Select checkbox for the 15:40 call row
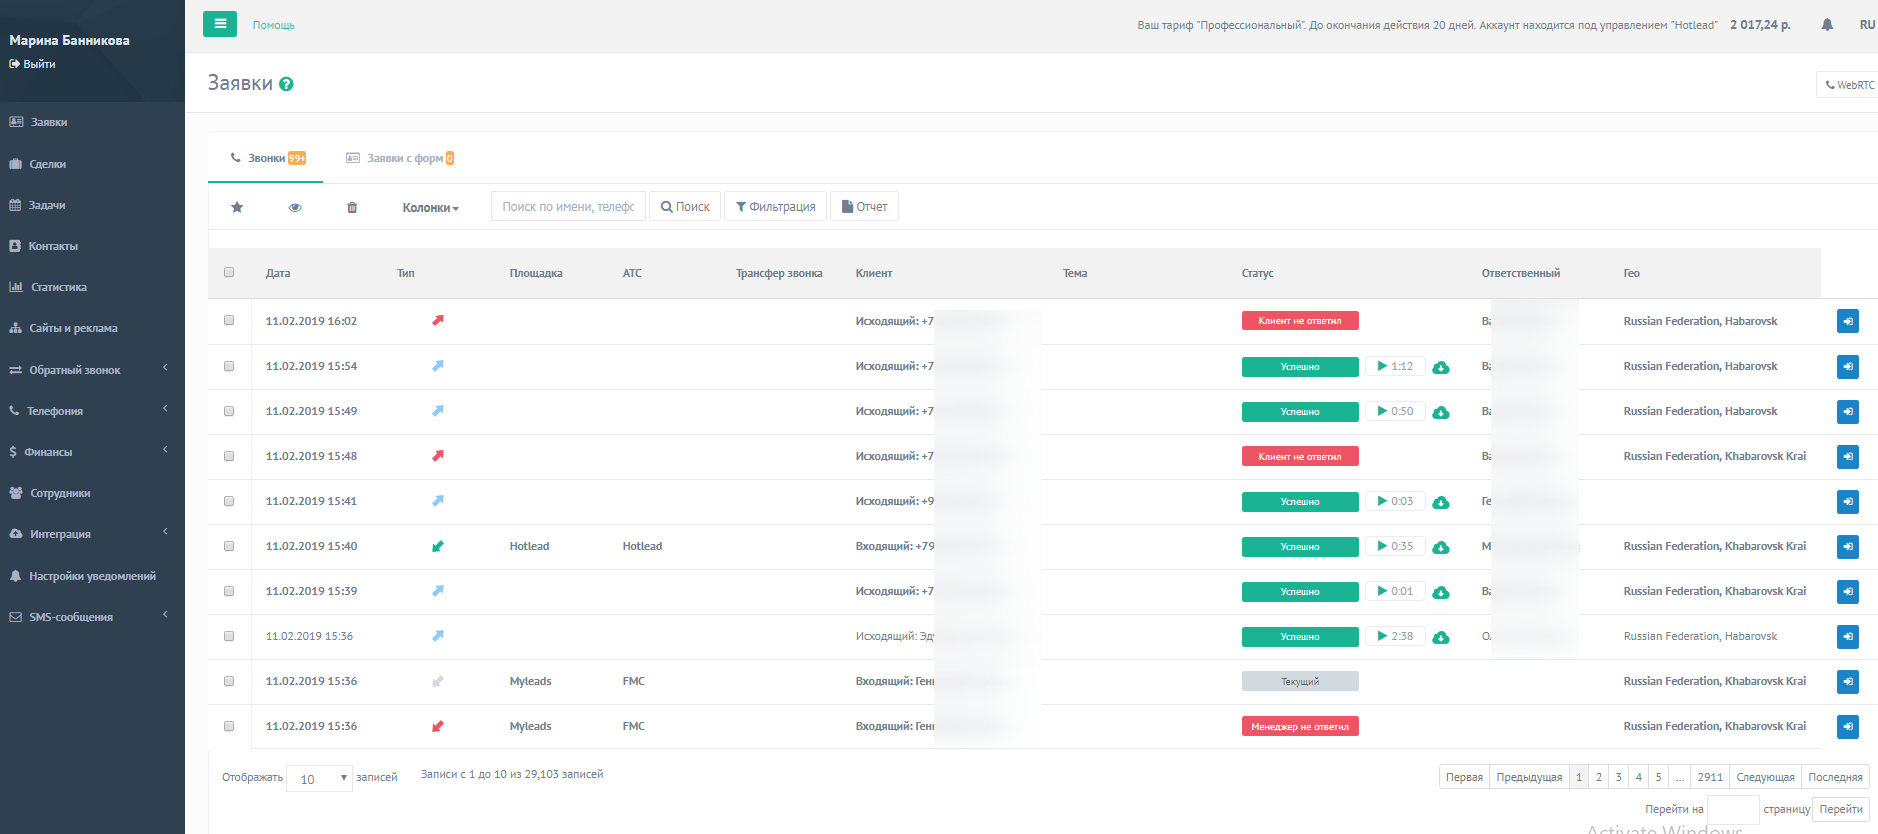1878x834 pixels. (229, 546)
